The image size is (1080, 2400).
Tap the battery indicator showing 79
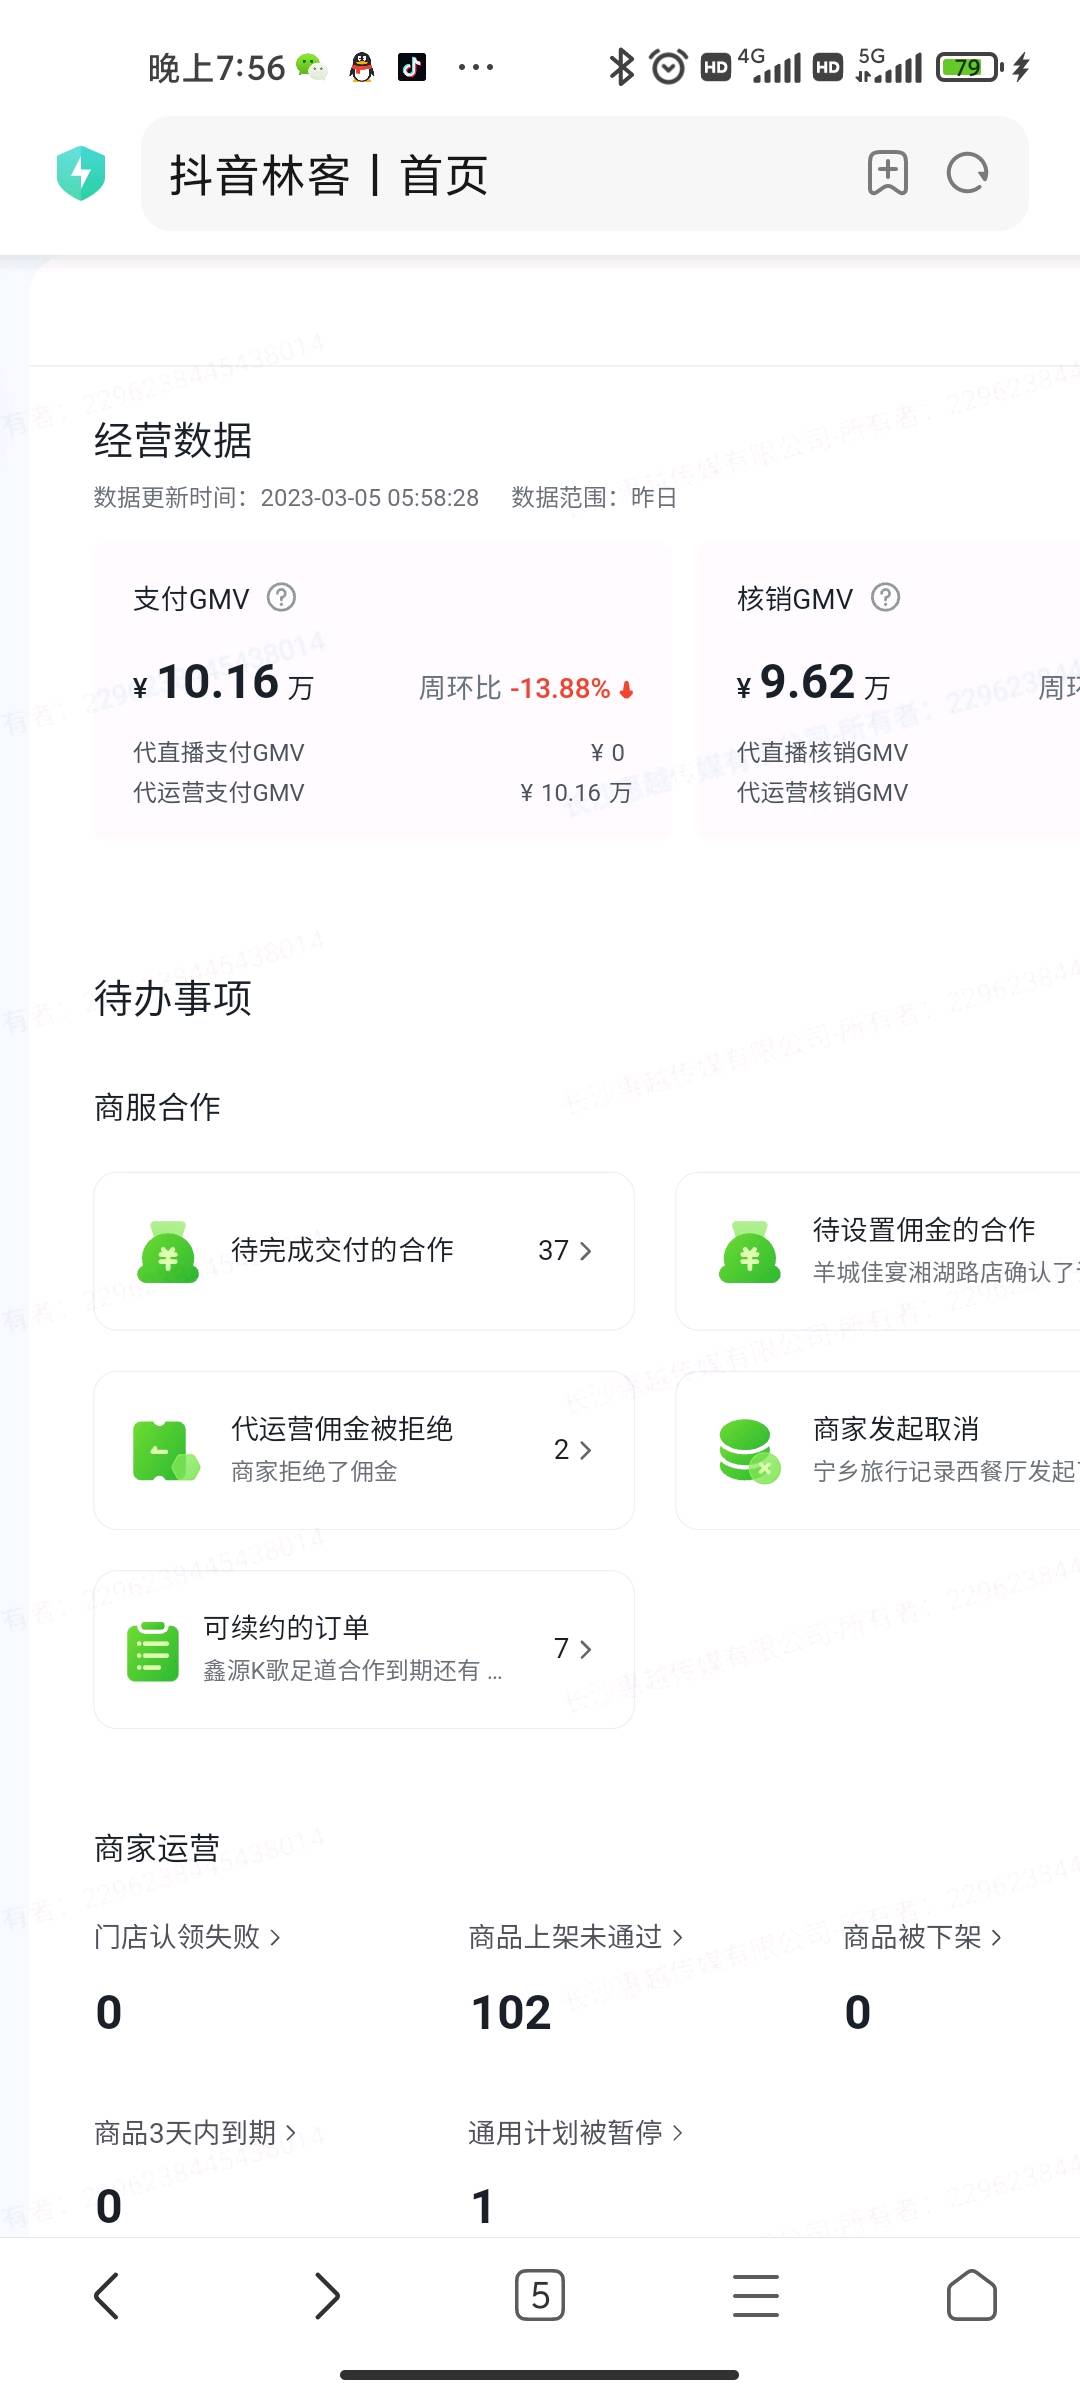[x=970, y=67]
